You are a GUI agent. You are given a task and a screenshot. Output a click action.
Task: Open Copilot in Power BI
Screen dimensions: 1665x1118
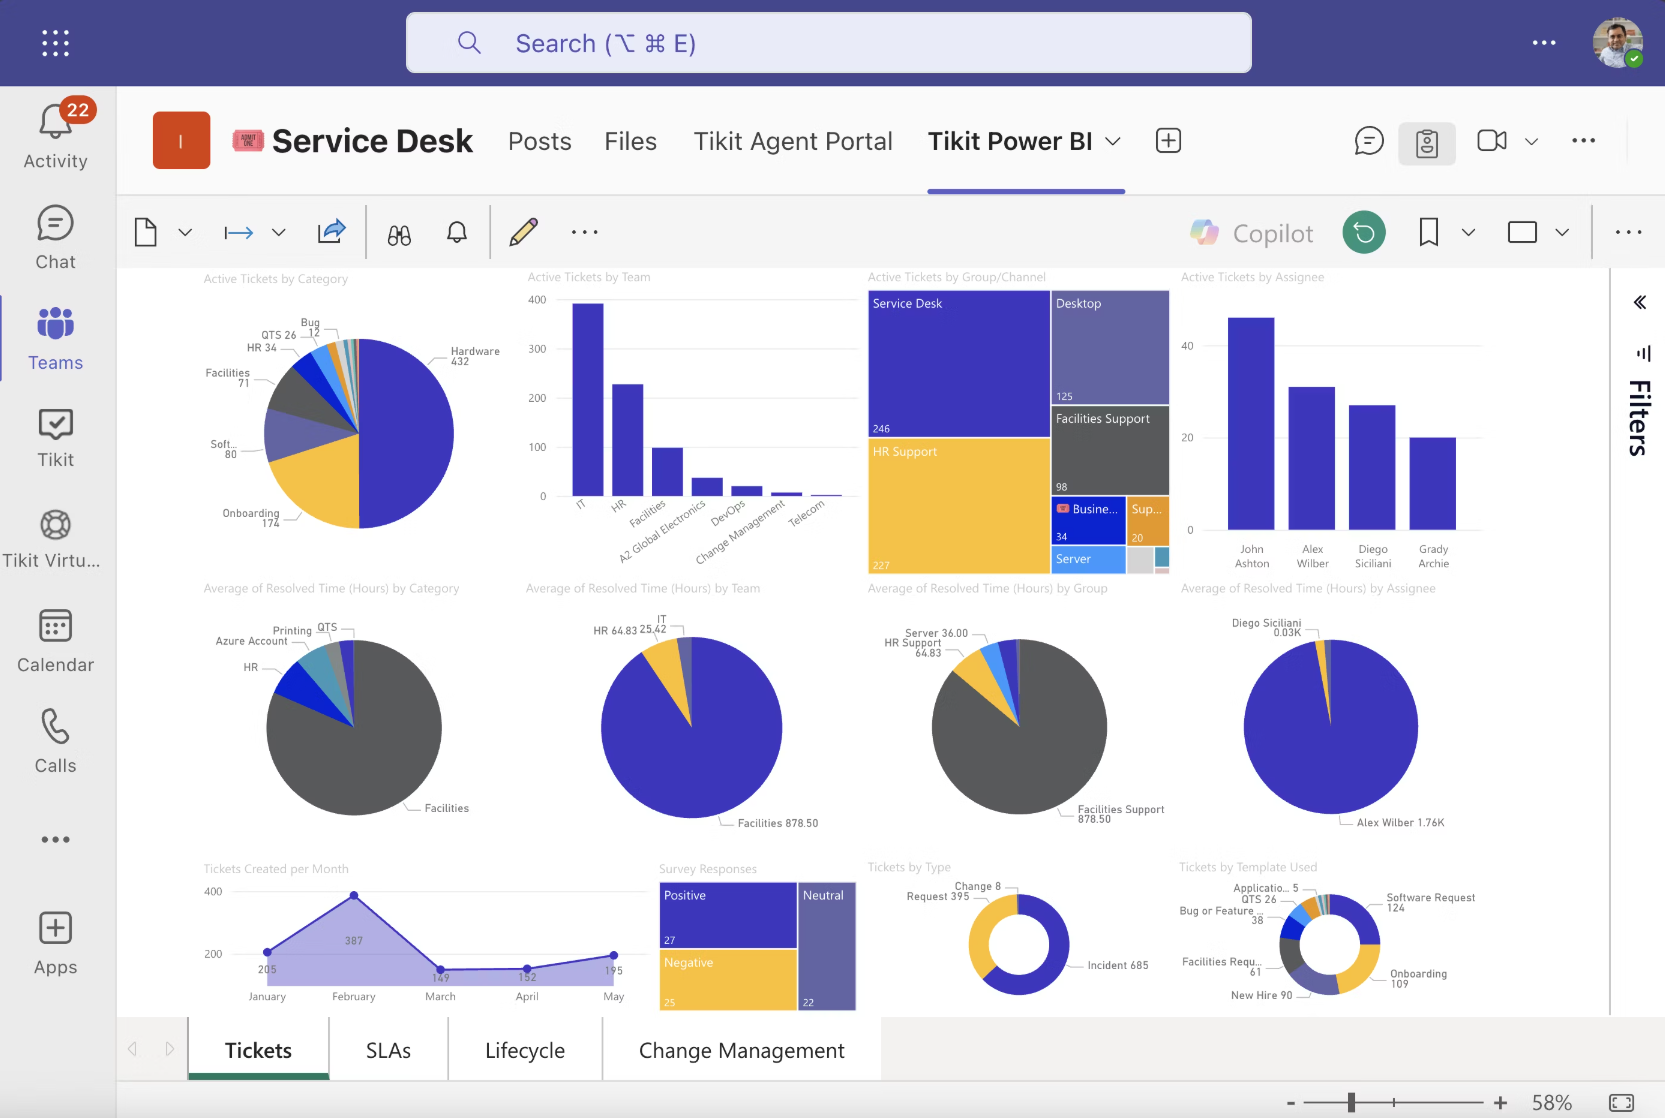click(1252, 233)
